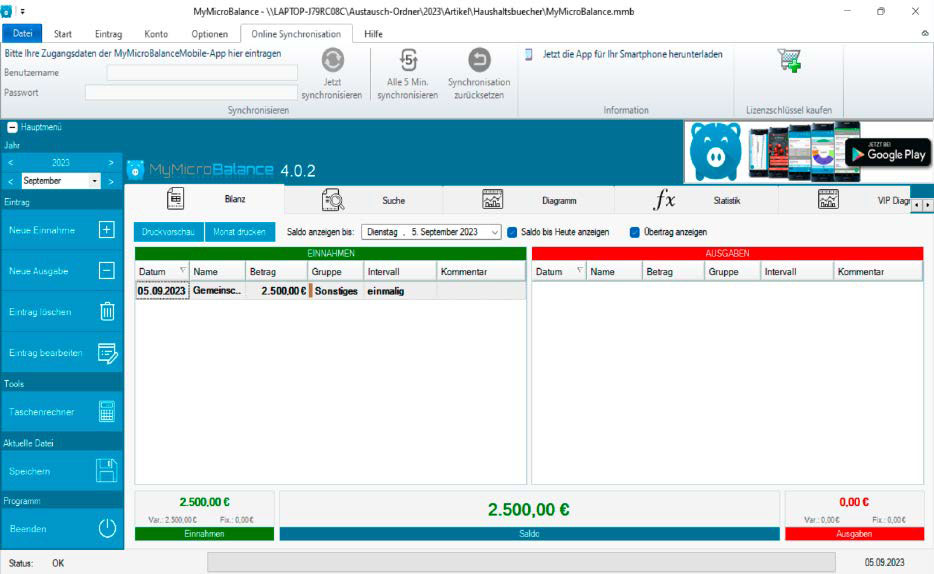
Task: Click the Druckvorschau button
Action: pos(169,232)
